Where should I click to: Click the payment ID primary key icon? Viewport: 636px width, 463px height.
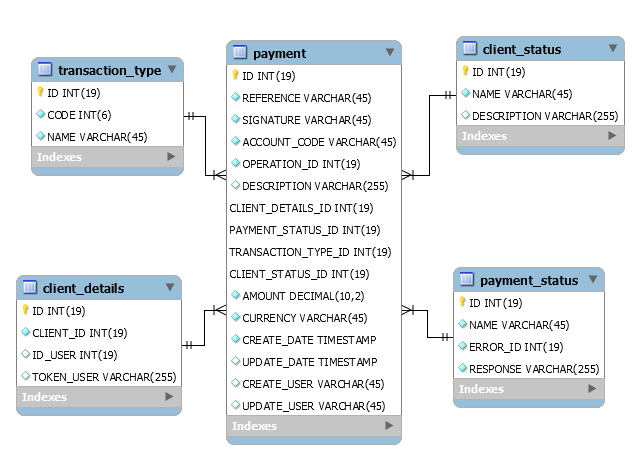pos(236,75)
